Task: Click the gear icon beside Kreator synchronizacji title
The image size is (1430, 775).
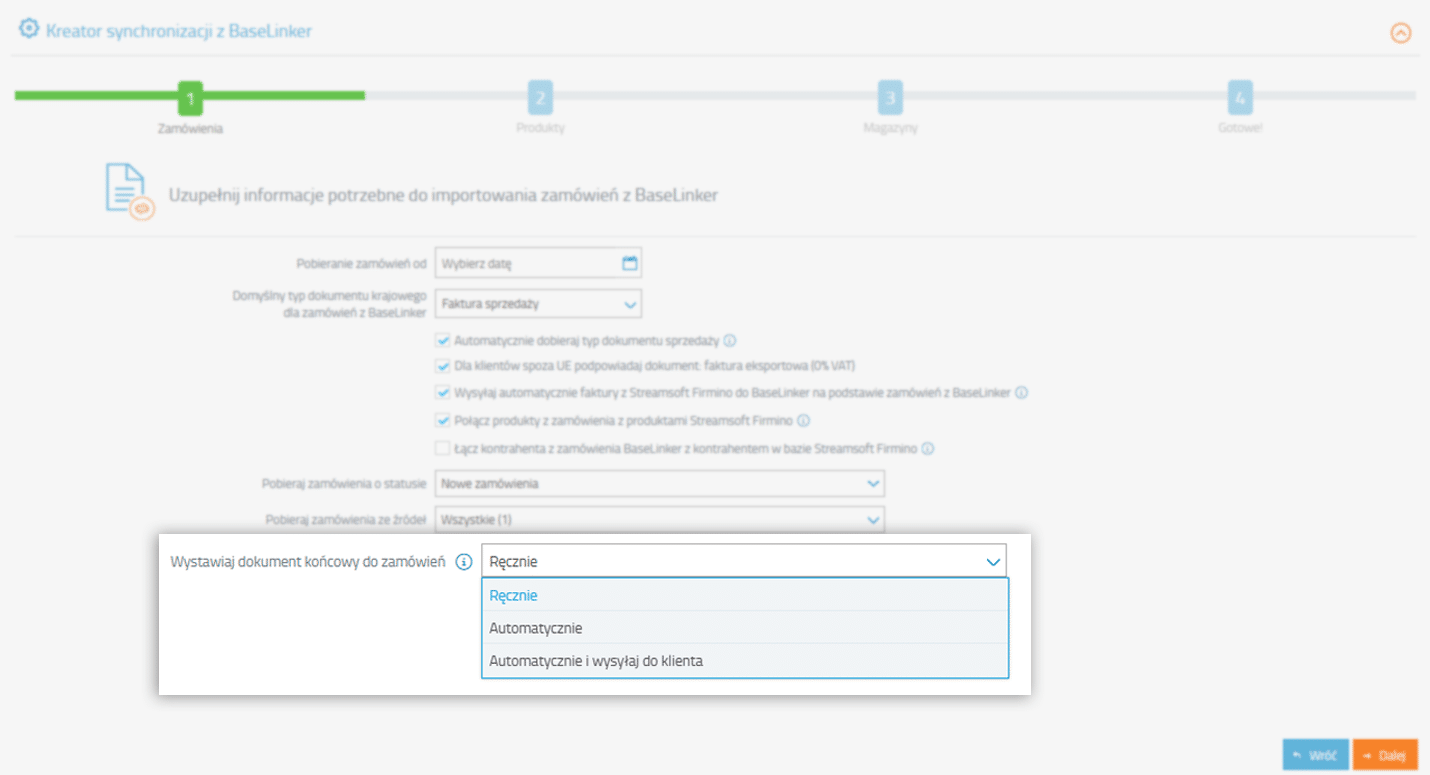Action: (x=30, y=29)
